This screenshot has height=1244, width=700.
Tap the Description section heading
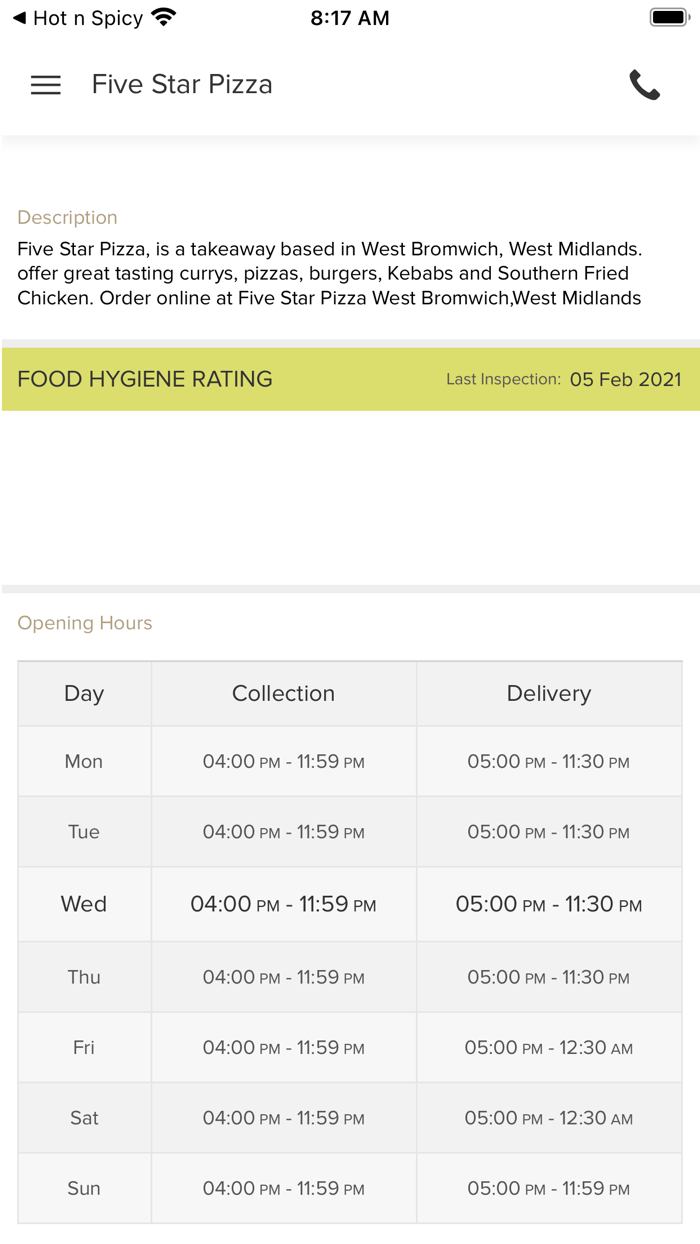click(67, 217)
